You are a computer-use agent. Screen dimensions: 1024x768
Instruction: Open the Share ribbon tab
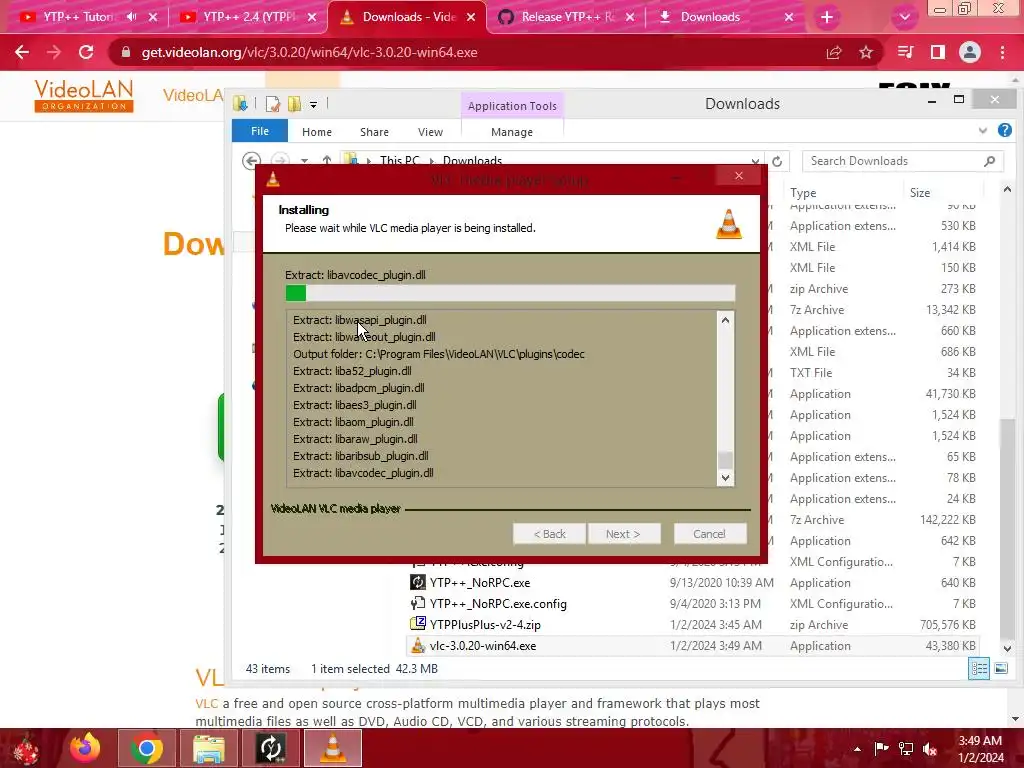374,132
